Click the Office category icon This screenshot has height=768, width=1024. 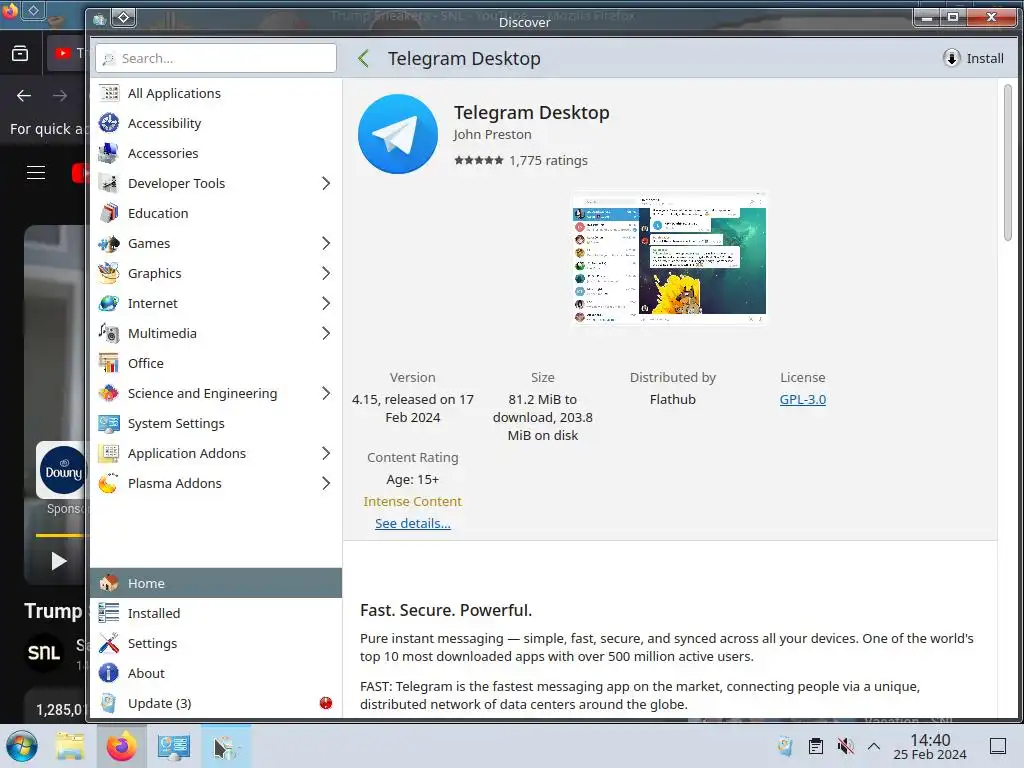(x=108, y=364)
